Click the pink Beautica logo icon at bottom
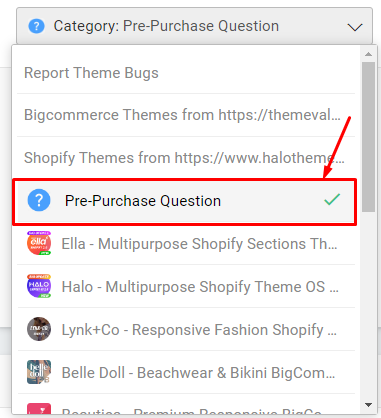Image resolution: width=381 pixels, height=418 pixels. (x=39, y=409)
